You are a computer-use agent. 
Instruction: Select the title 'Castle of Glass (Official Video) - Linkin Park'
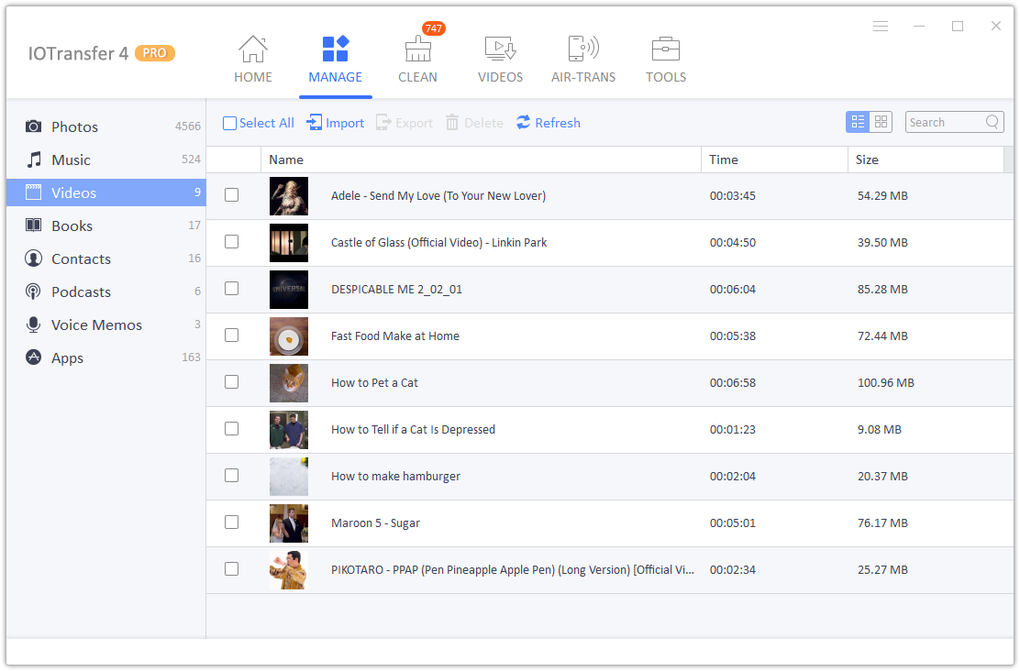(439, 243)
